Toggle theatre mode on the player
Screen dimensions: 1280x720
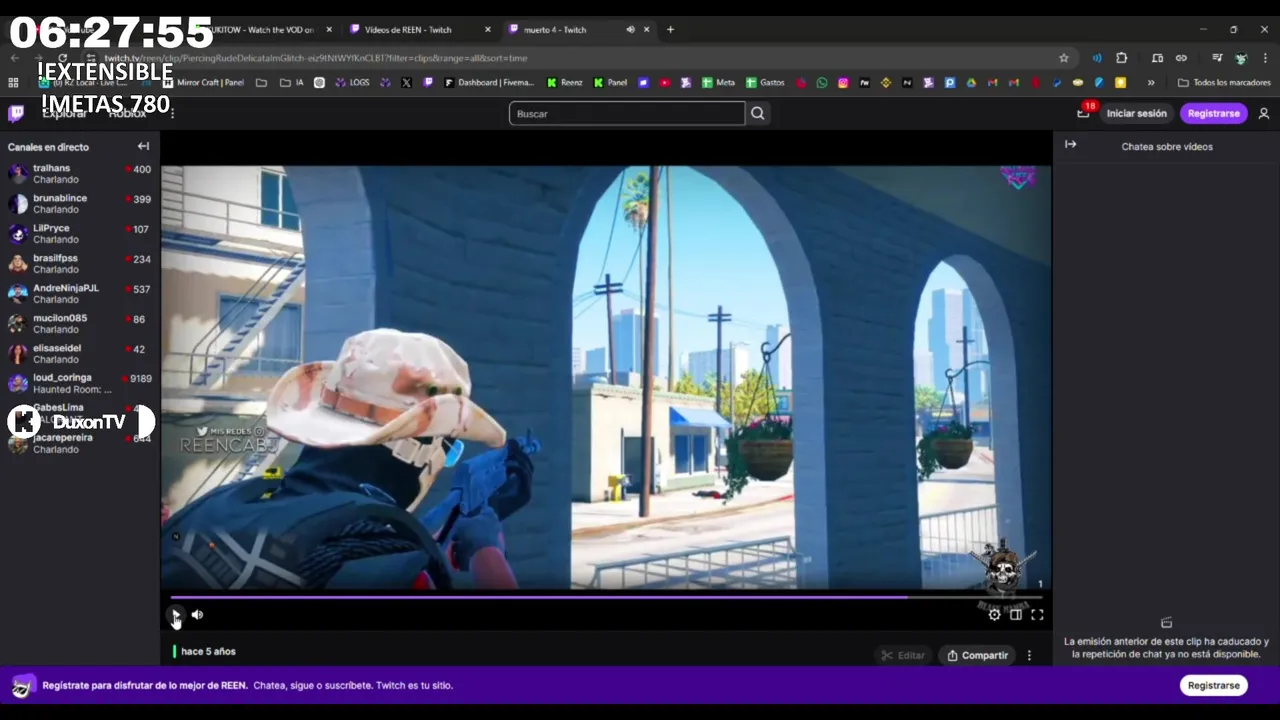[x=1016, y=615]
